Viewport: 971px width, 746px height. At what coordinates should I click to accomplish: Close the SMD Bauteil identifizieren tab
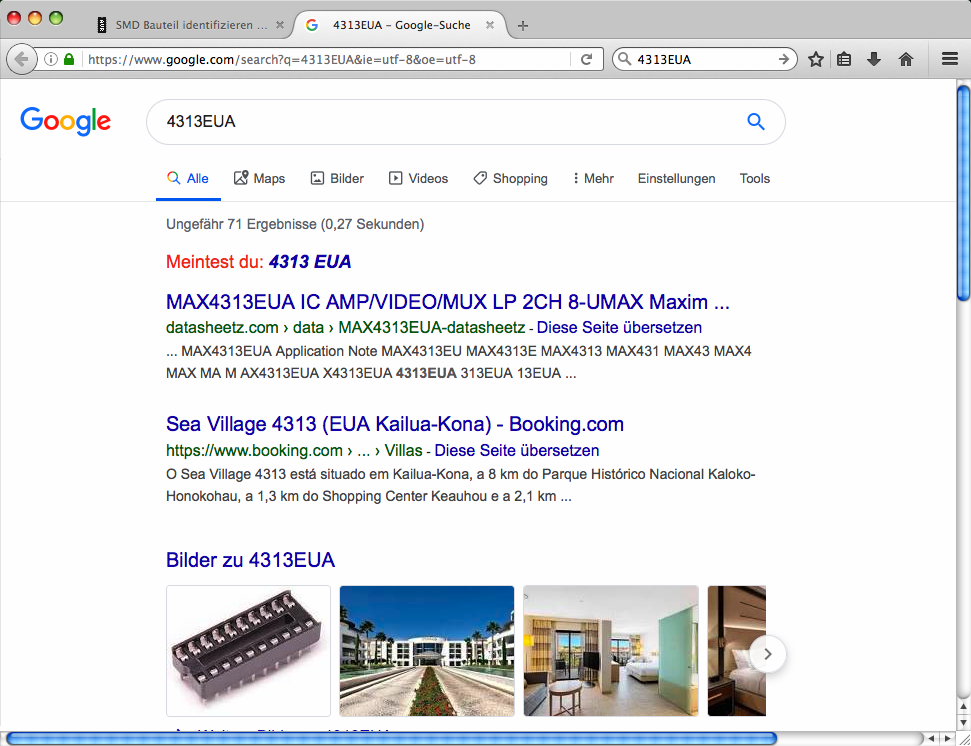[280, 25]
